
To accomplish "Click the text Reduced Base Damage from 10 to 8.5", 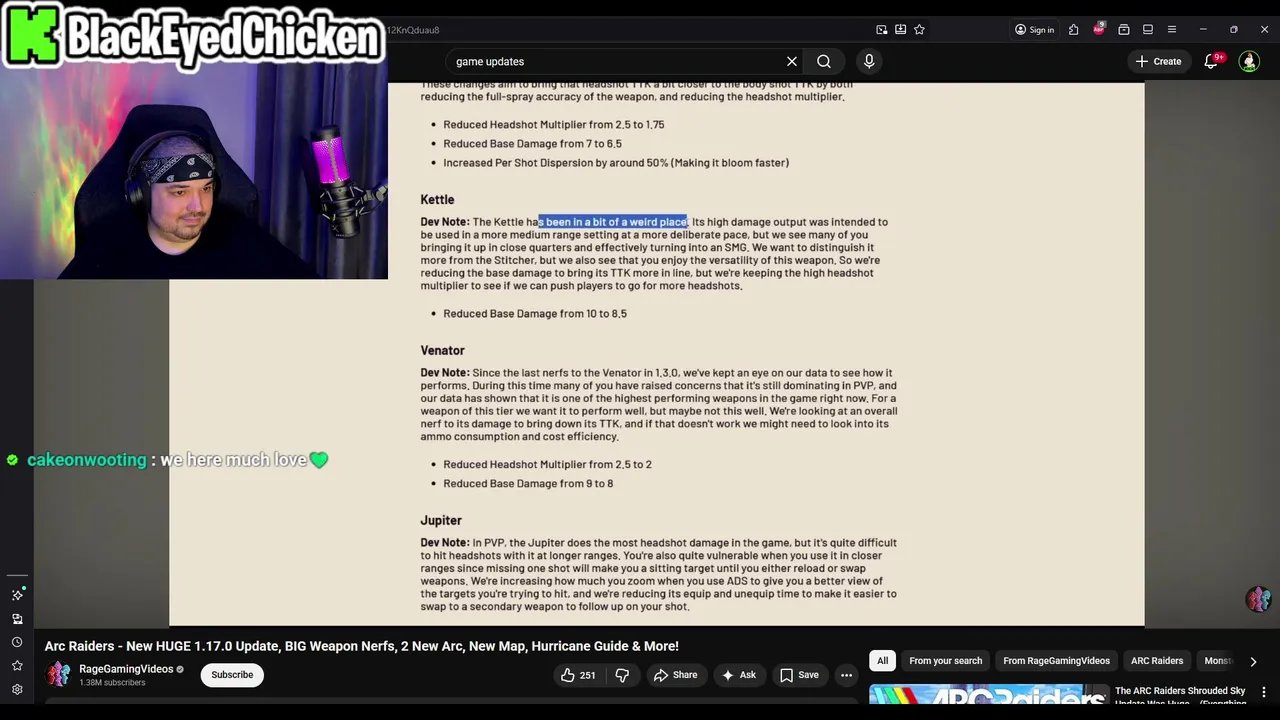I will point(535,314).
